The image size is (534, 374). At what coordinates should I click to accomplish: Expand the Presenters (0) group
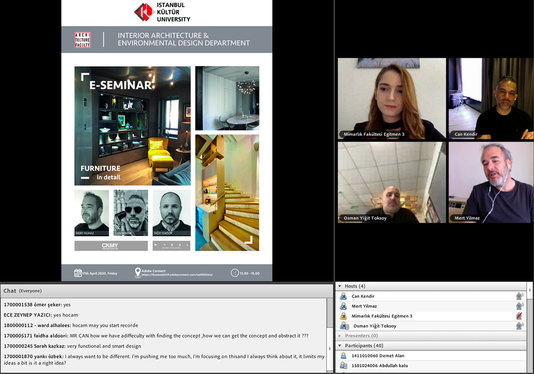click(340, 336)
